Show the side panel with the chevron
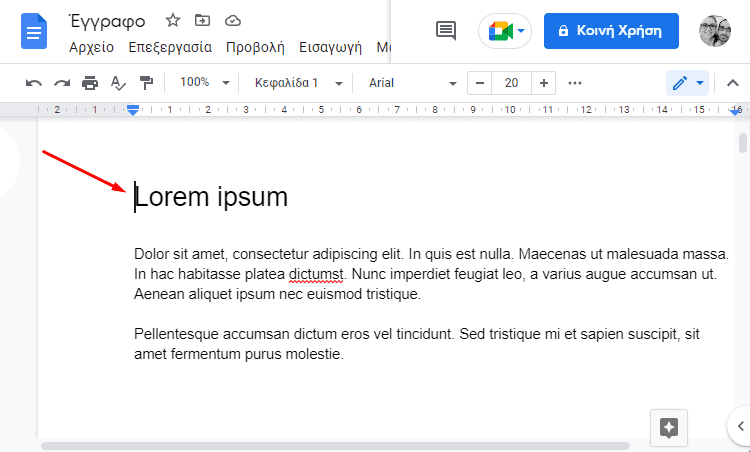The height and width of the screenshot is (452, 750). pos(741,424)
